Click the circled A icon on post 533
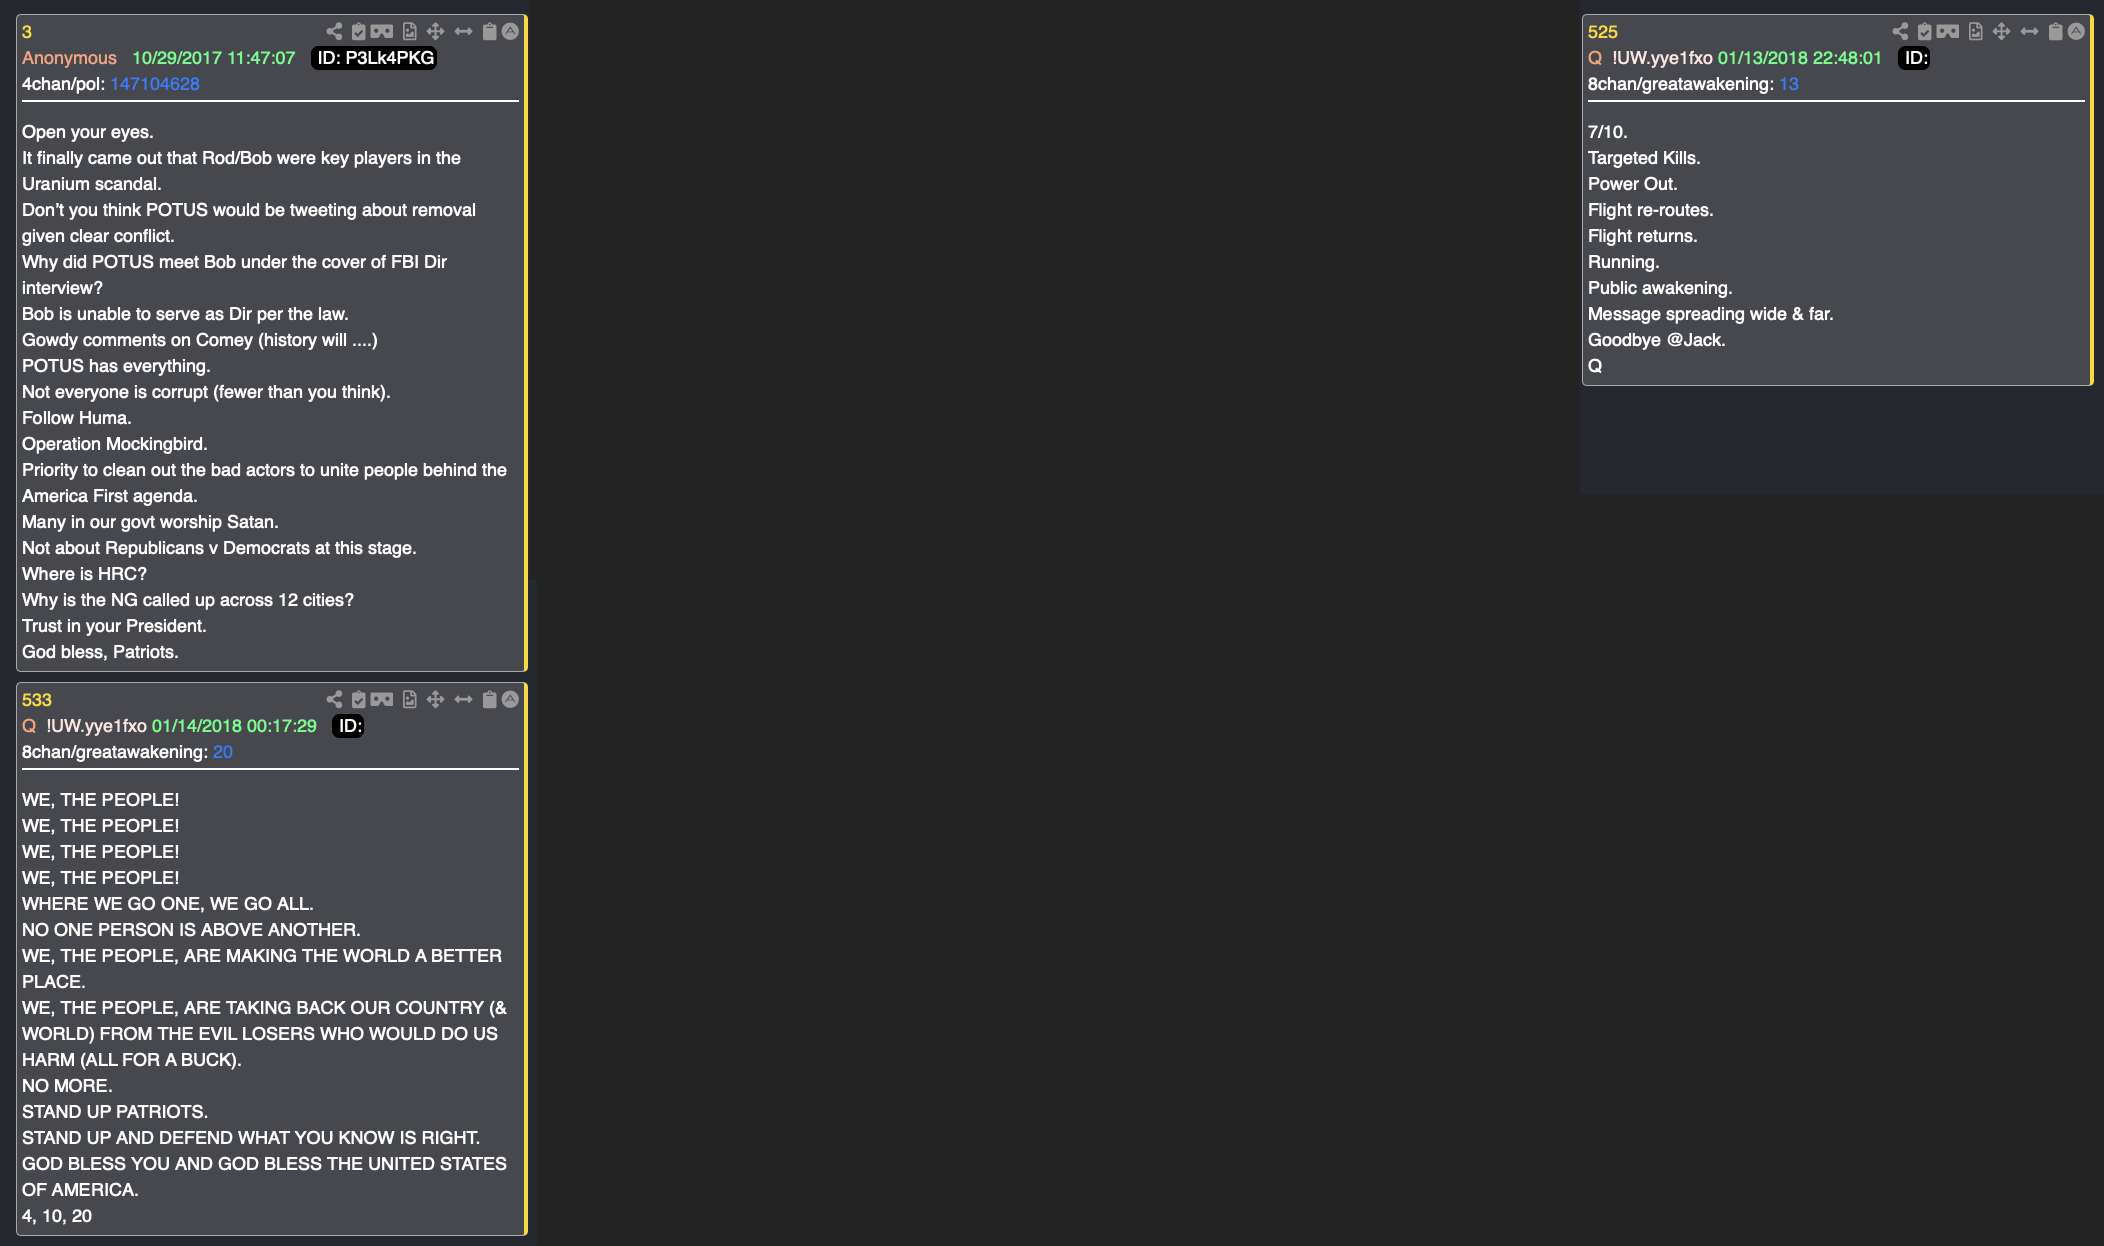Screen dimensions: 2104x1246 point(510,699)
